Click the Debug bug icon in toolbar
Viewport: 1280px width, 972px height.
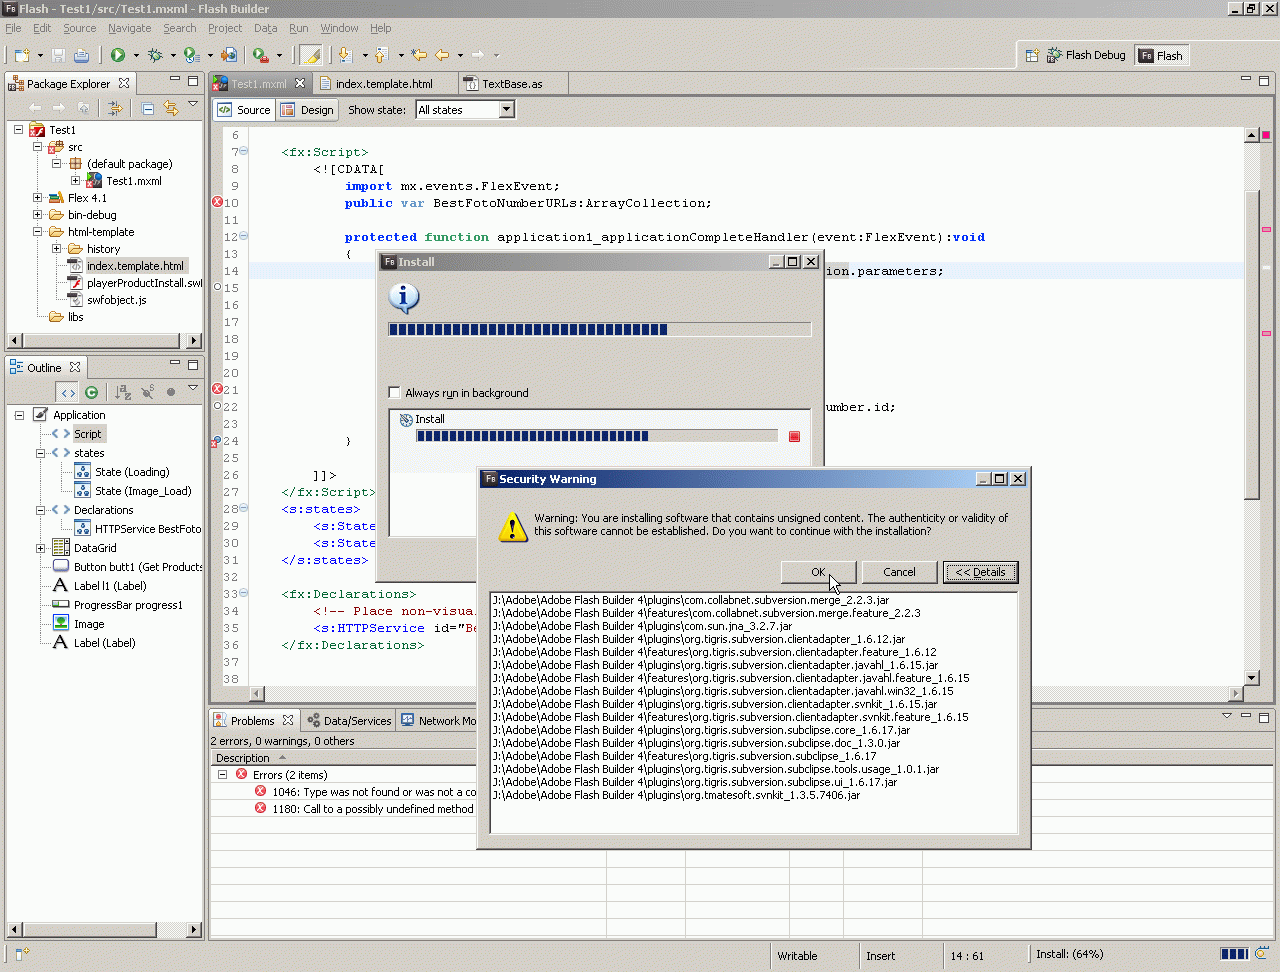(155, 56)
